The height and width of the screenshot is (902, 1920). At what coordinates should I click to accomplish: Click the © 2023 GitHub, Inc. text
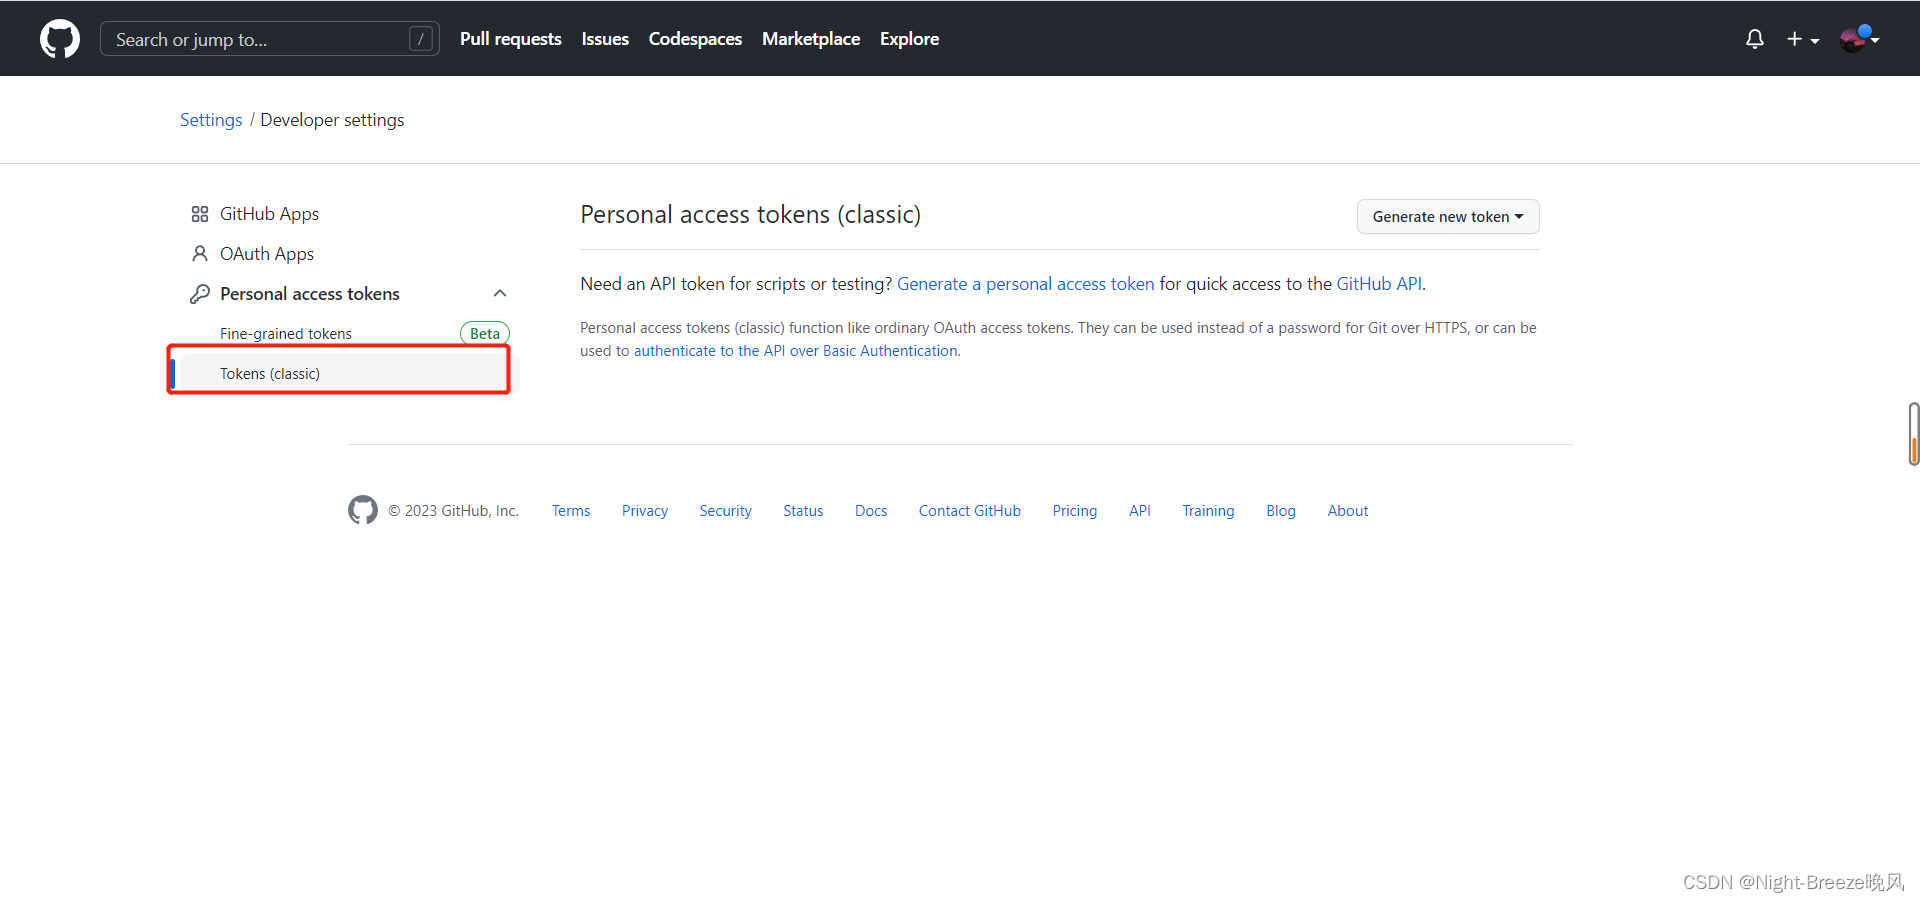point(453,511)
